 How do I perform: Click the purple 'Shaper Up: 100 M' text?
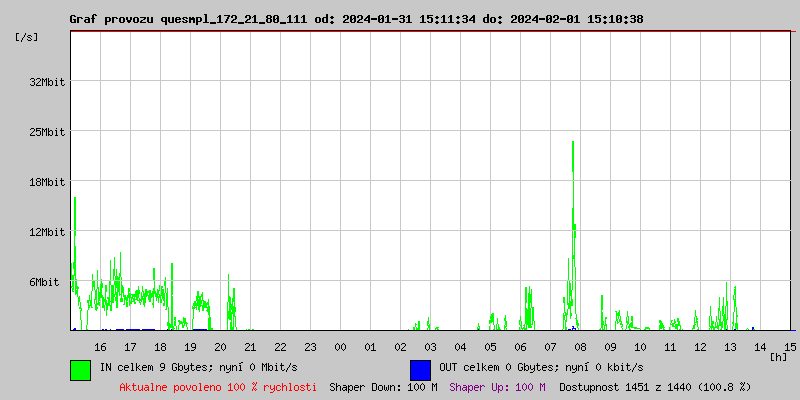[497, 386]
